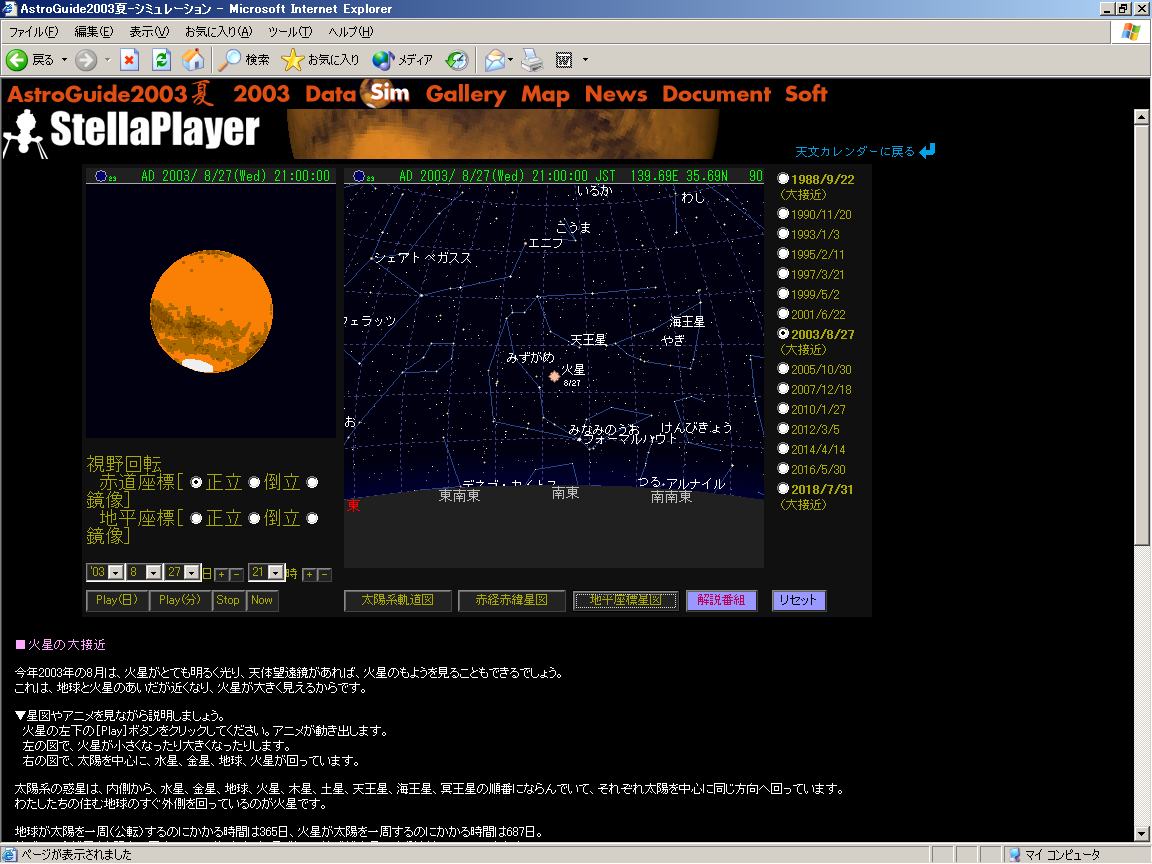
Task: Open the Gallery tab in site navigation
Action: click(x=465, y=95)
